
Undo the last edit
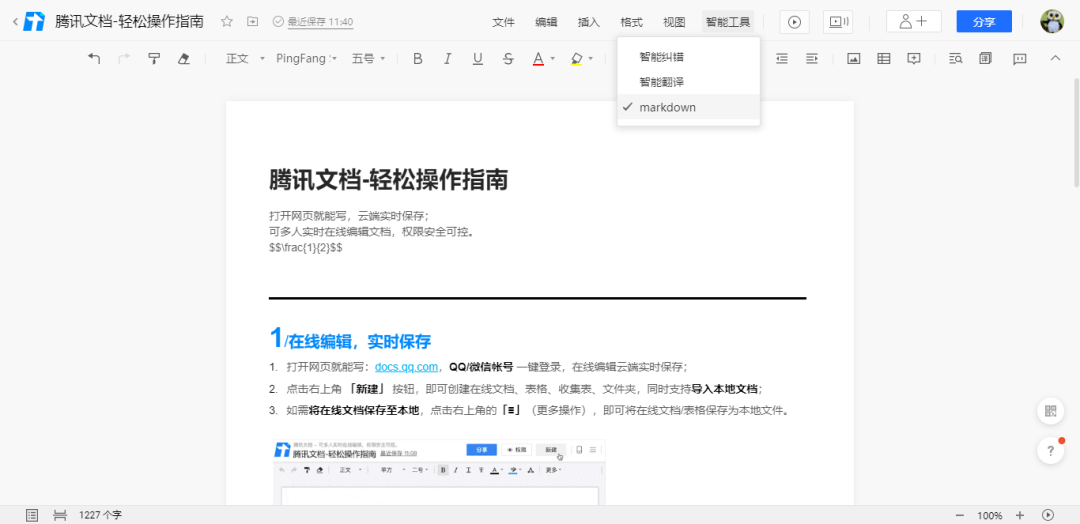[x=94, y=59]
